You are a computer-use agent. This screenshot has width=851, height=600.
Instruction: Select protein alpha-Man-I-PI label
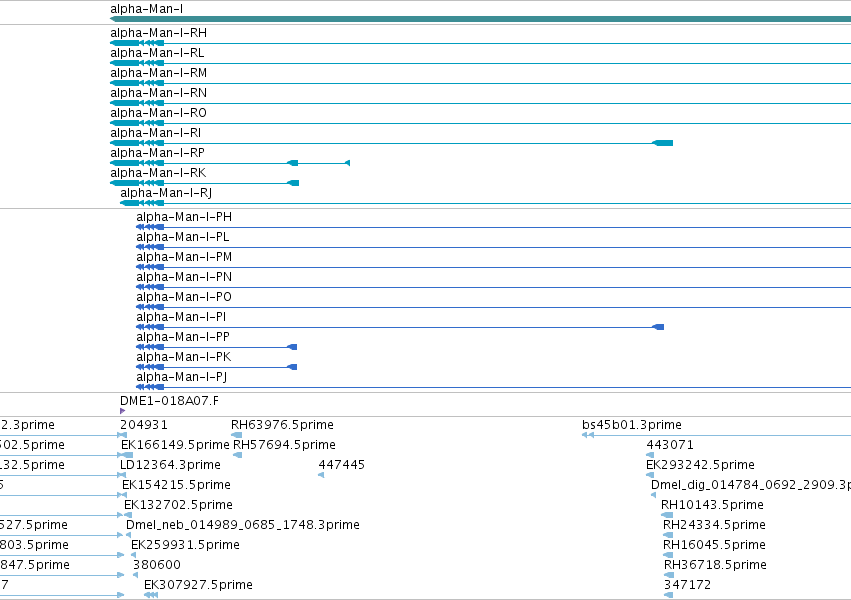point(181,317)
